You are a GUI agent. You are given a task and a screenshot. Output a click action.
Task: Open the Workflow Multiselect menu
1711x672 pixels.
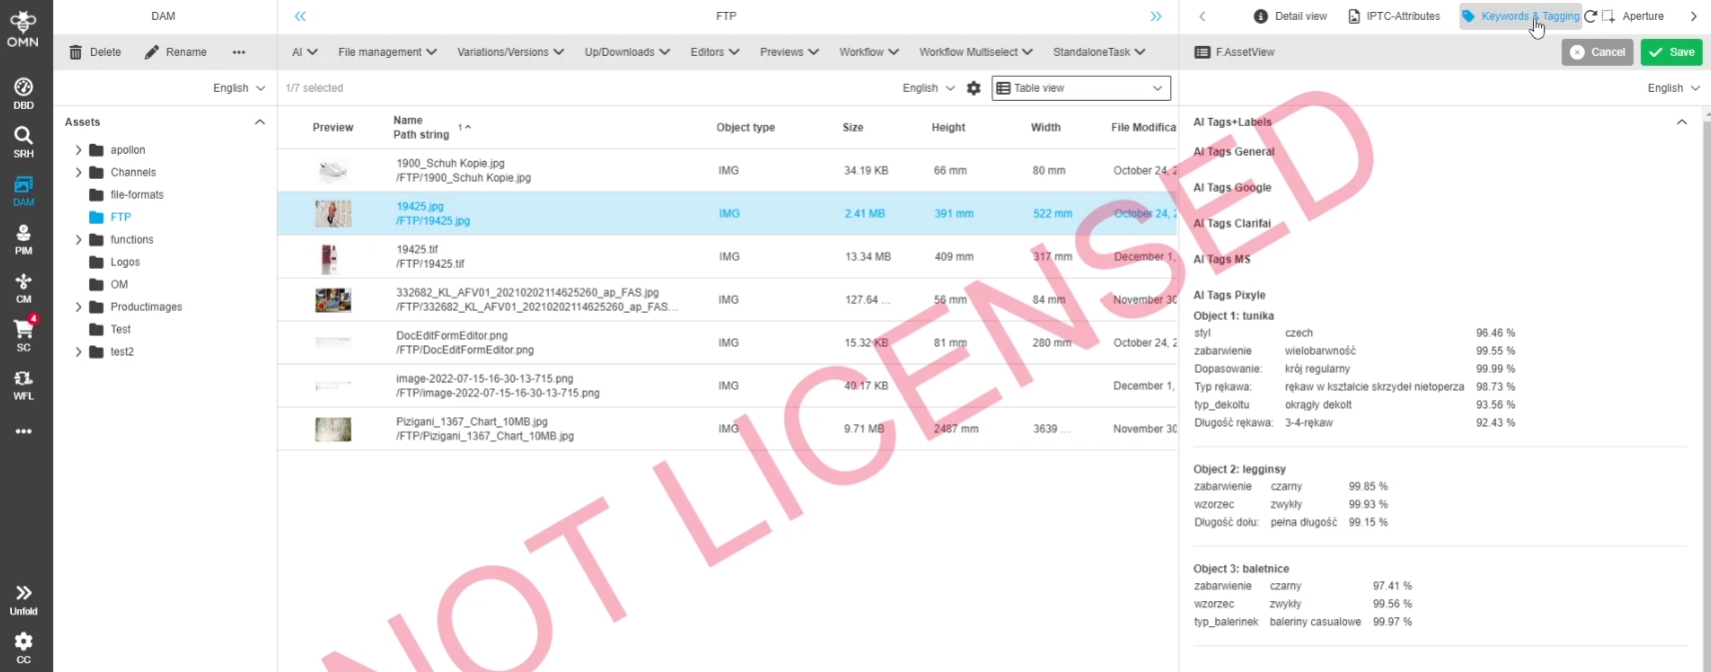click(x=975, y=52)
